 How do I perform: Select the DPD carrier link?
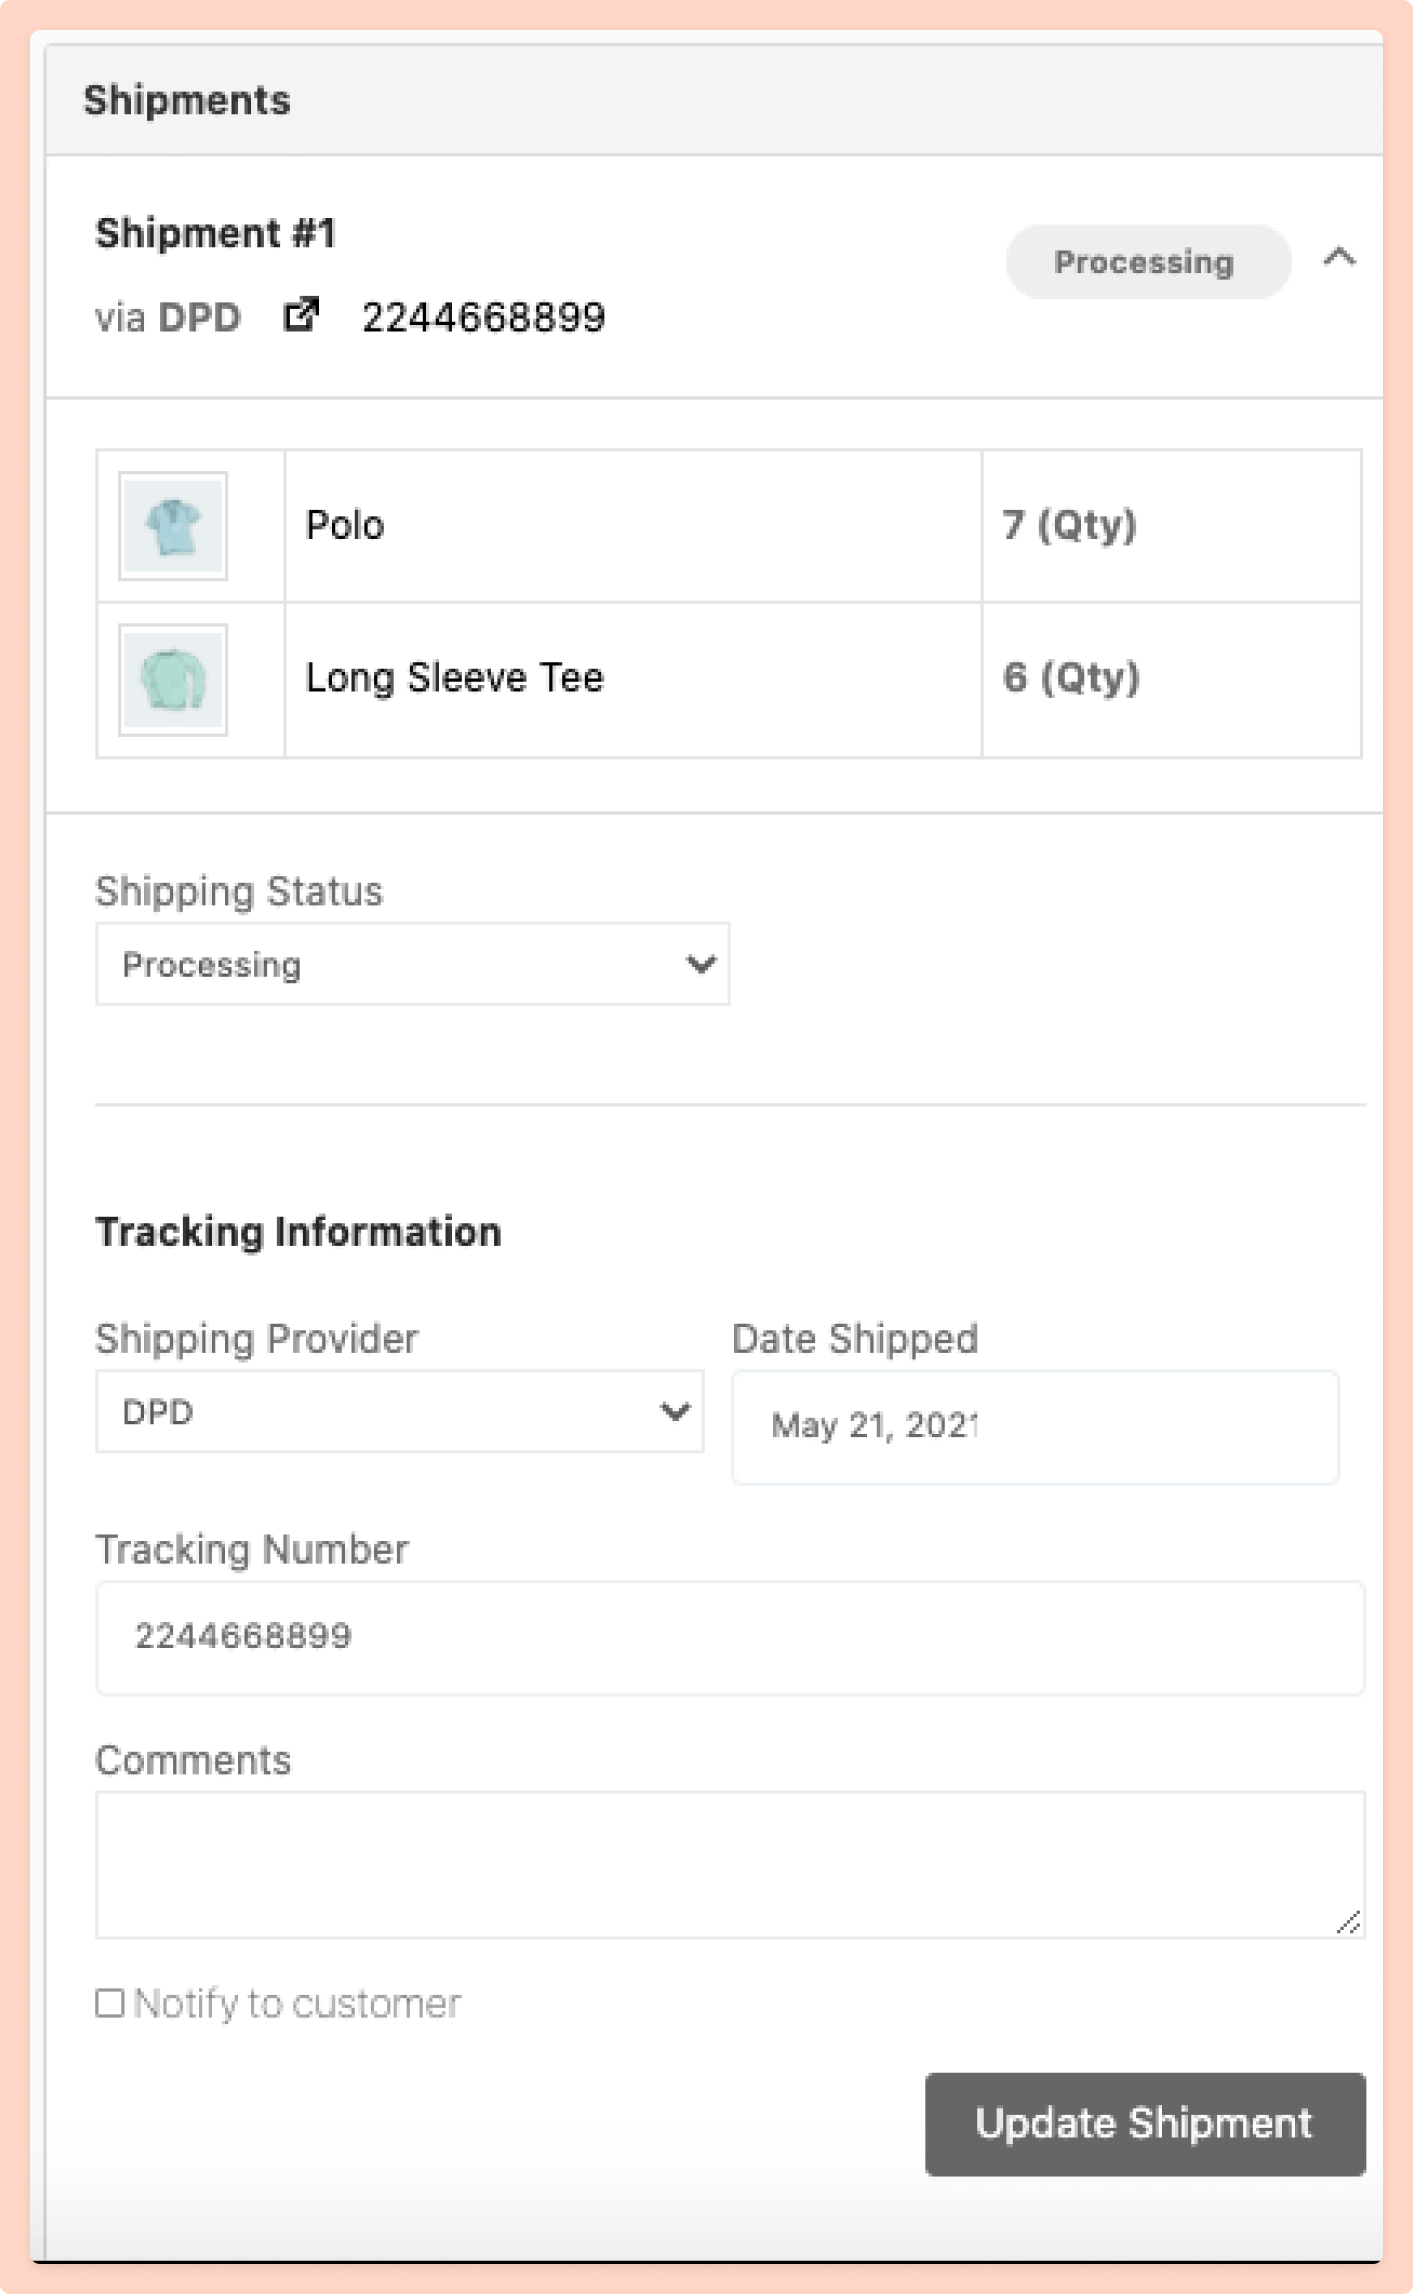click(x=198, y=318)
